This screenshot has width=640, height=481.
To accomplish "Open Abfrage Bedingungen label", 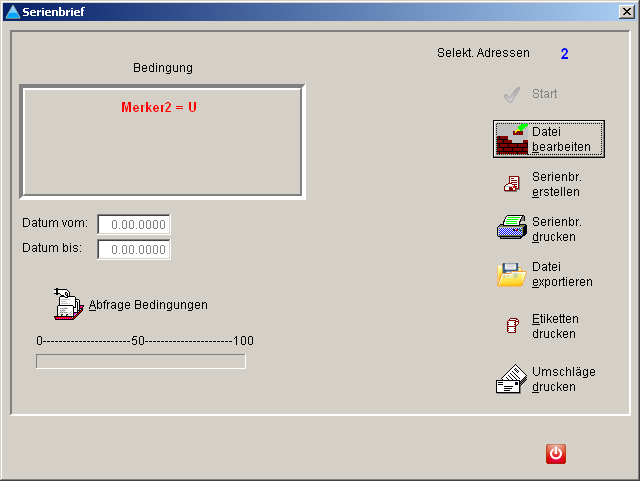I will (148, 305).
